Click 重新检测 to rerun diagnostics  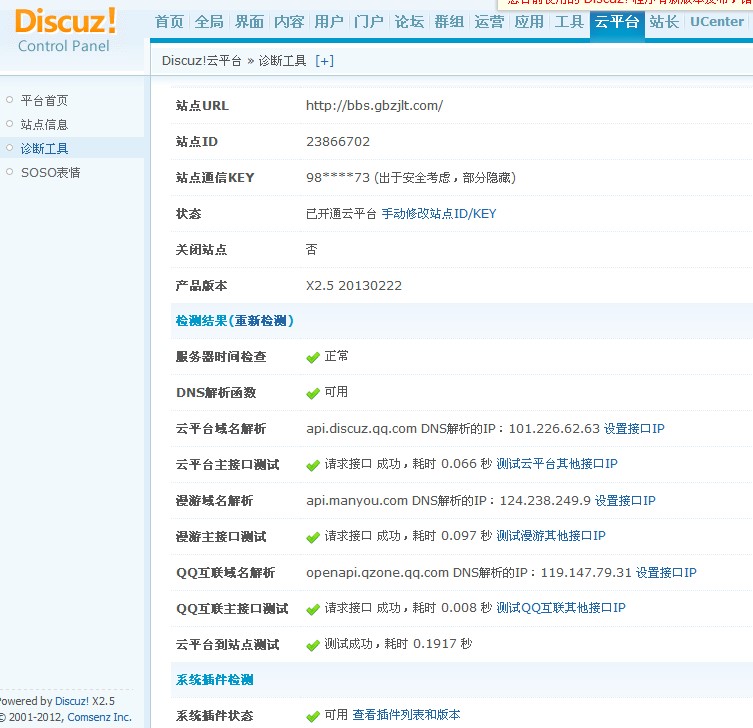[261, 321]
